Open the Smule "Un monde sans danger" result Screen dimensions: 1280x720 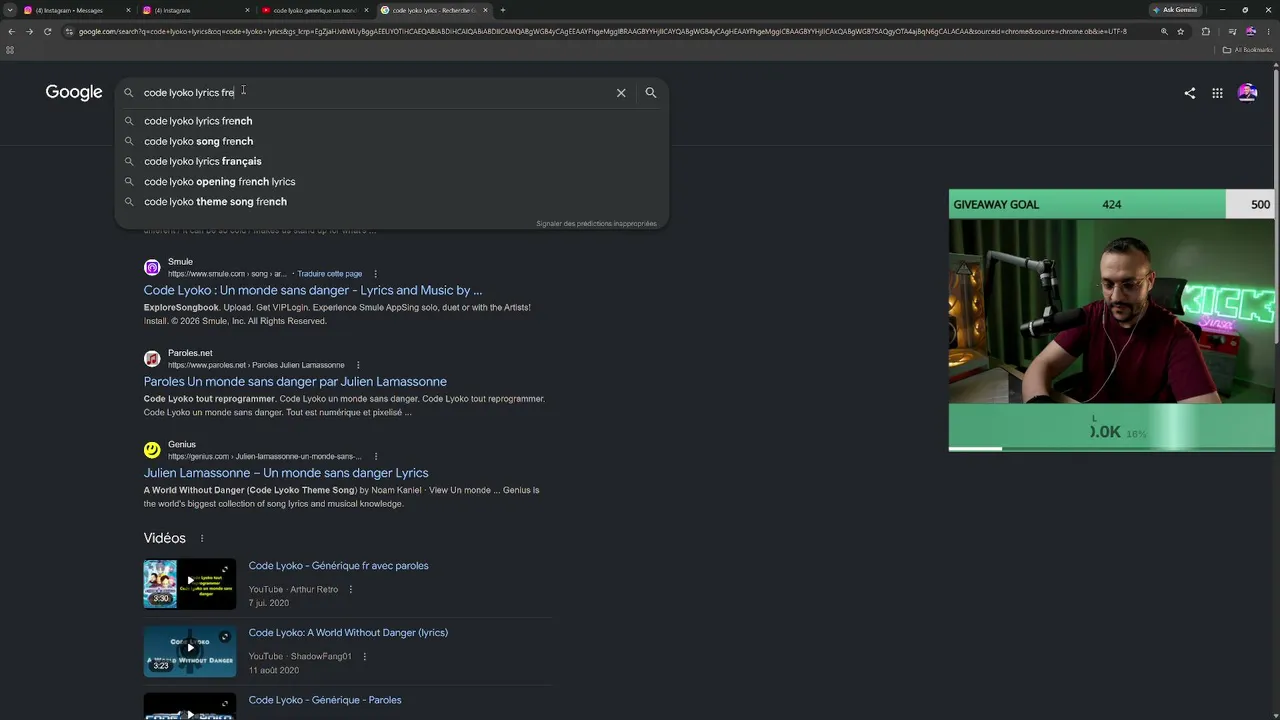click(x=313, y=290)
